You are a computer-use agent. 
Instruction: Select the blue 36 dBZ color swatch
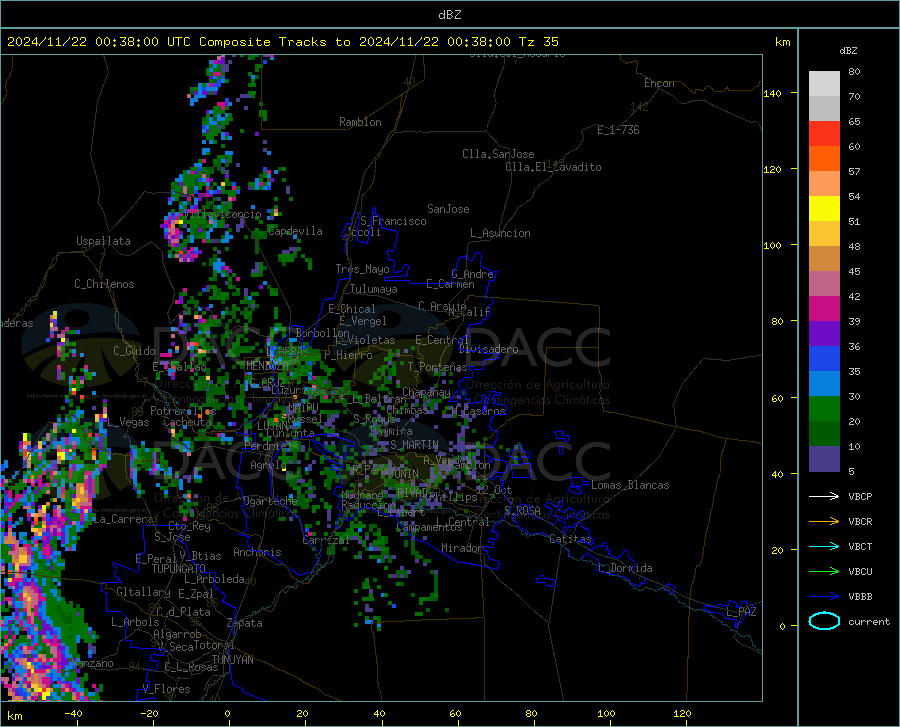(824, 358)
